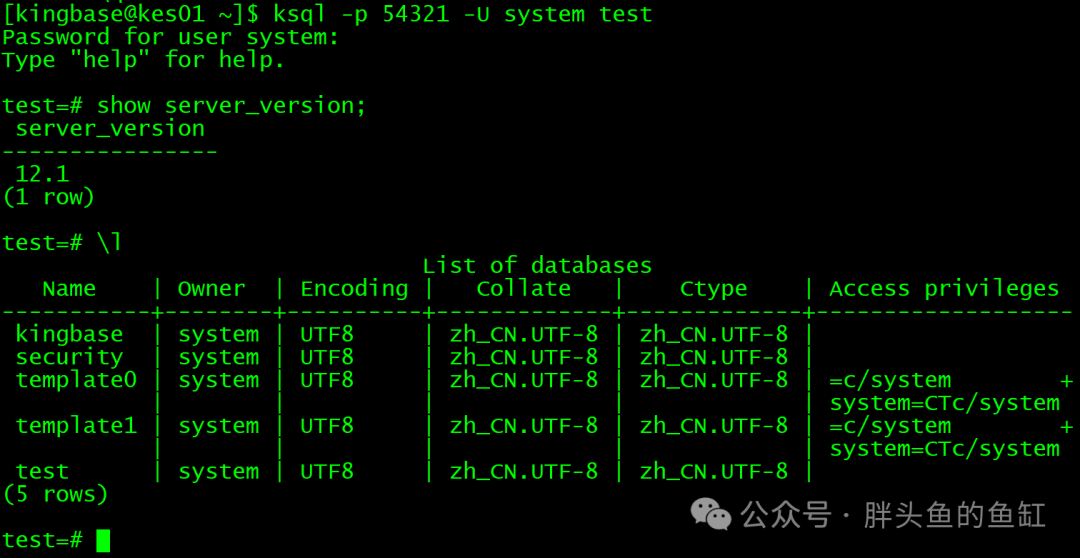The height and width of the screenshot is (558, 1080).
Task: Click the "(1 row)" result count
Action: pyautogui.click(x=49, y=197)
